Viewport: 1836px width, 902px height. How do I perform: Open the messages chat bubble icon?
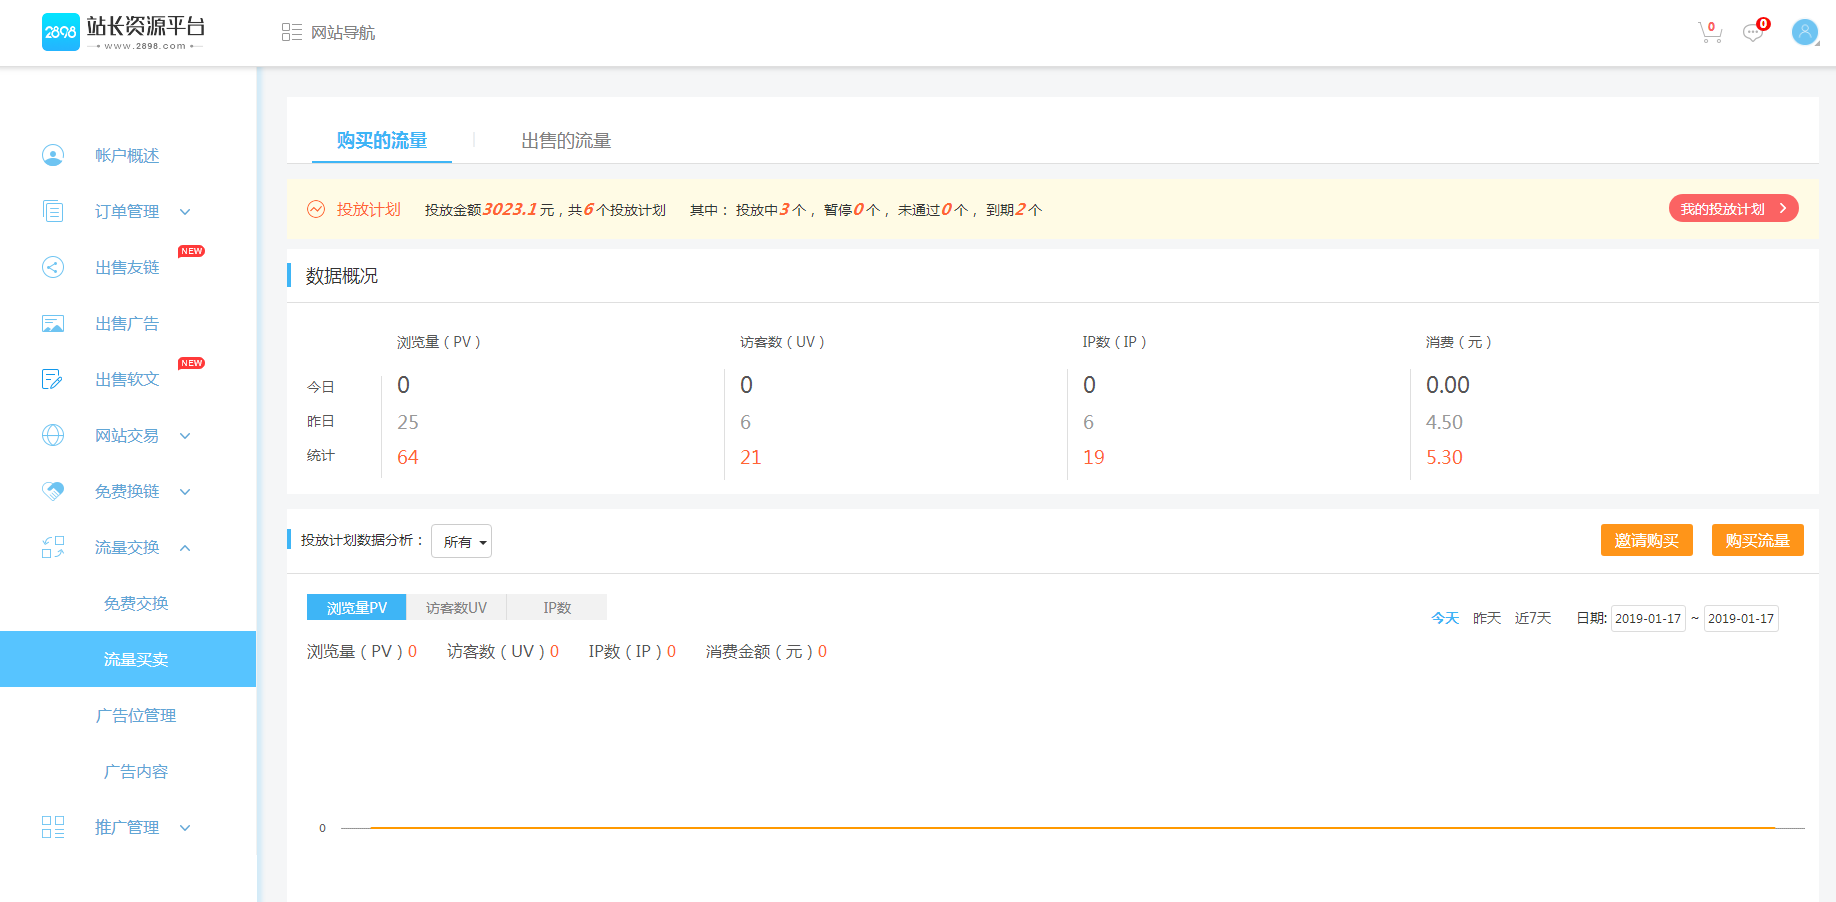click(1752, 33)
